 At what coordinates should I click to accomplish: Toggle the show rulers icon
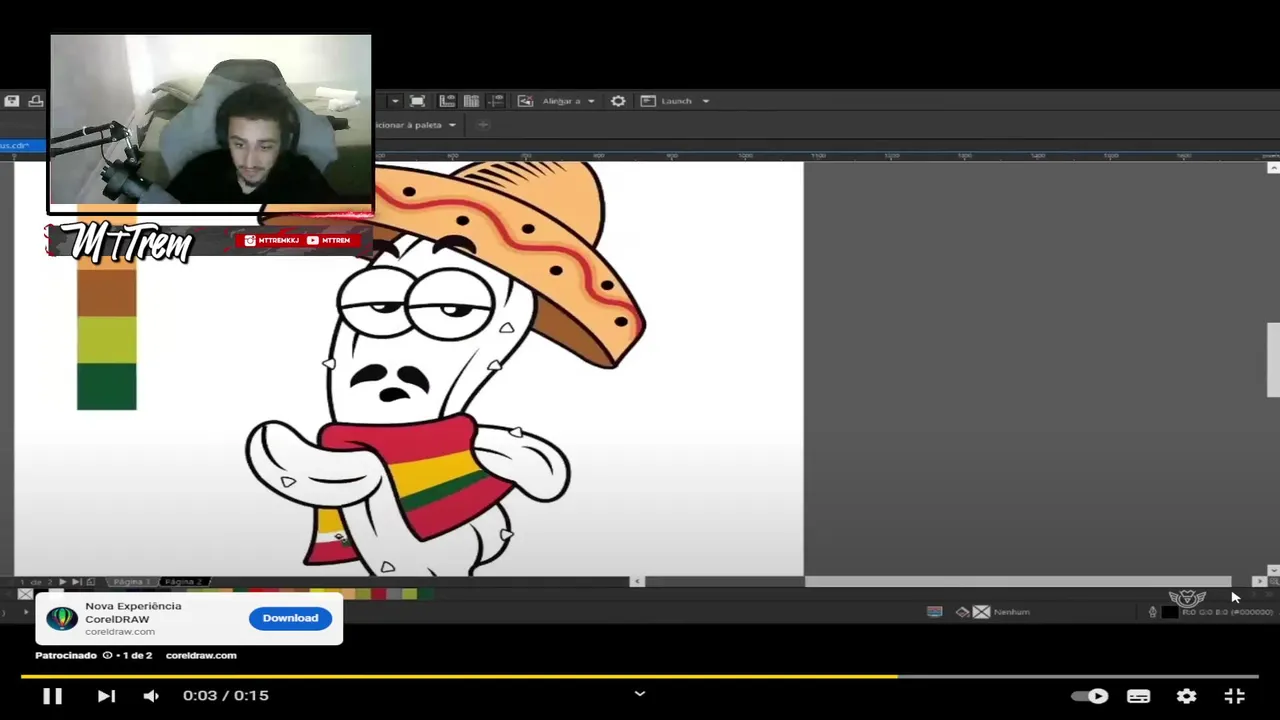coord(447,101)
